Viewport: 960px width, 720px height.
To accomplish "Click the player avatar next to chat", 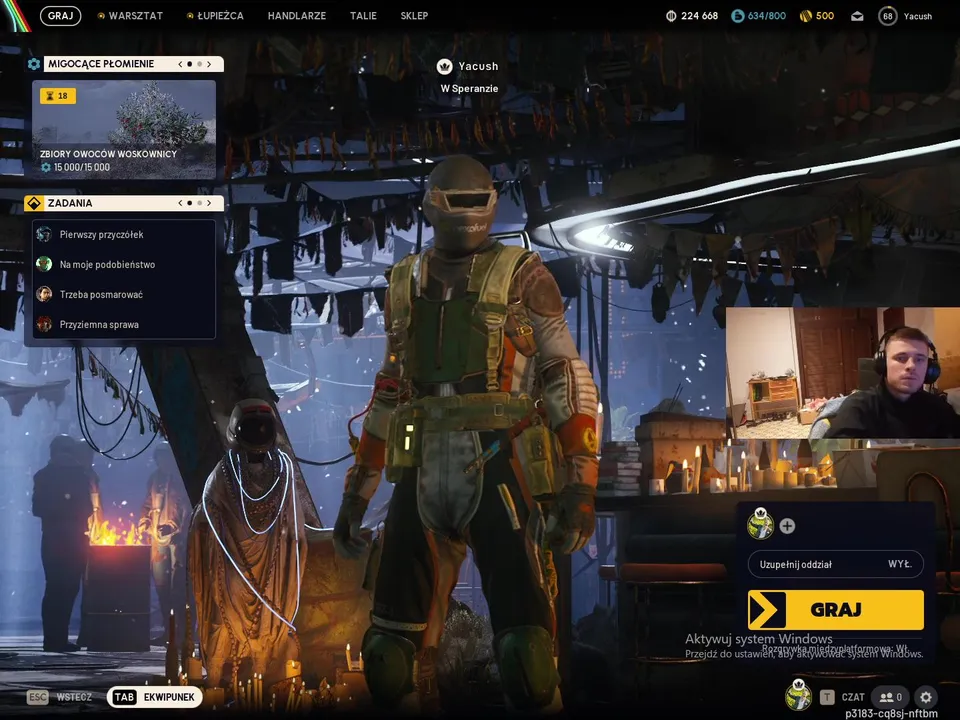I will 798,694.
